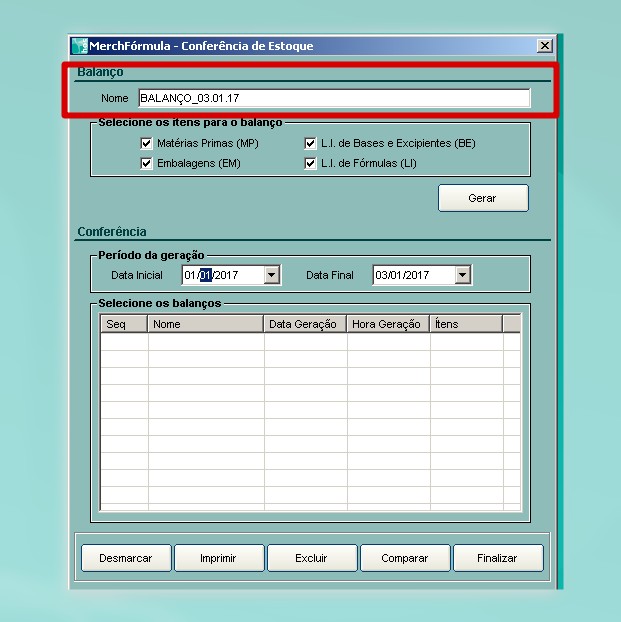This screenshot has height=622, width=621.
Task: Click the Nome column header in table
Action: [206, 324]
